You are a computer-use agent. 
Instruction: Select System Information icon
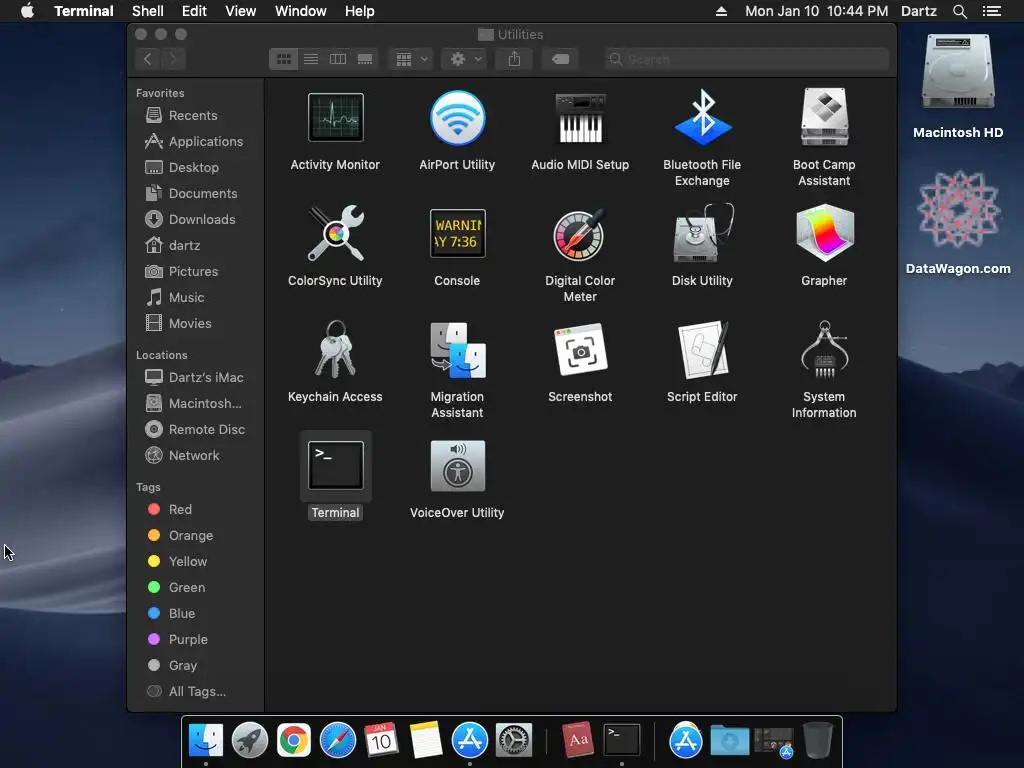(824, 349)
